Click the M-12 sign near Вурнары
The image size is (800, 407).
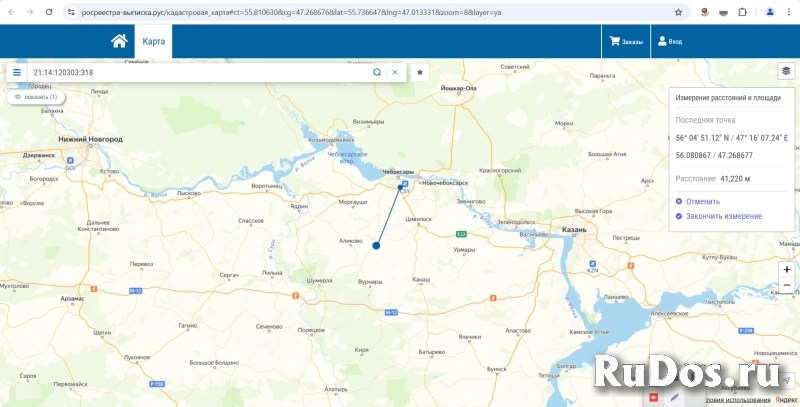391,312
